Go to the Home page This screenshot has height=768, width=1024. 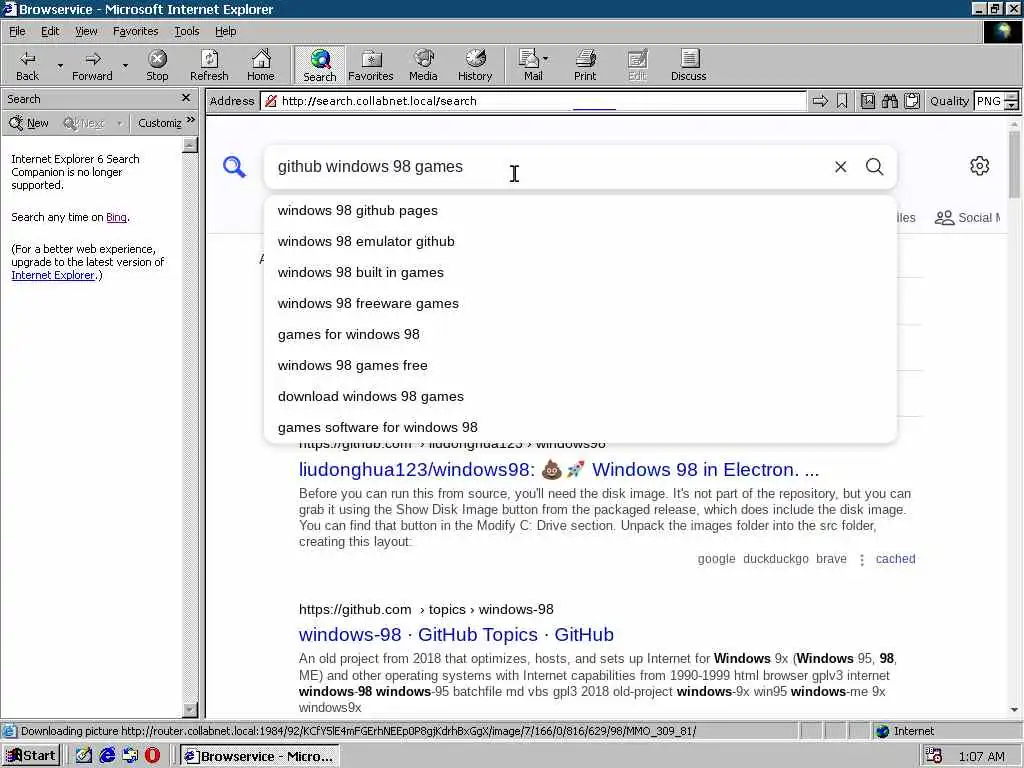click(x=261, y=65)
